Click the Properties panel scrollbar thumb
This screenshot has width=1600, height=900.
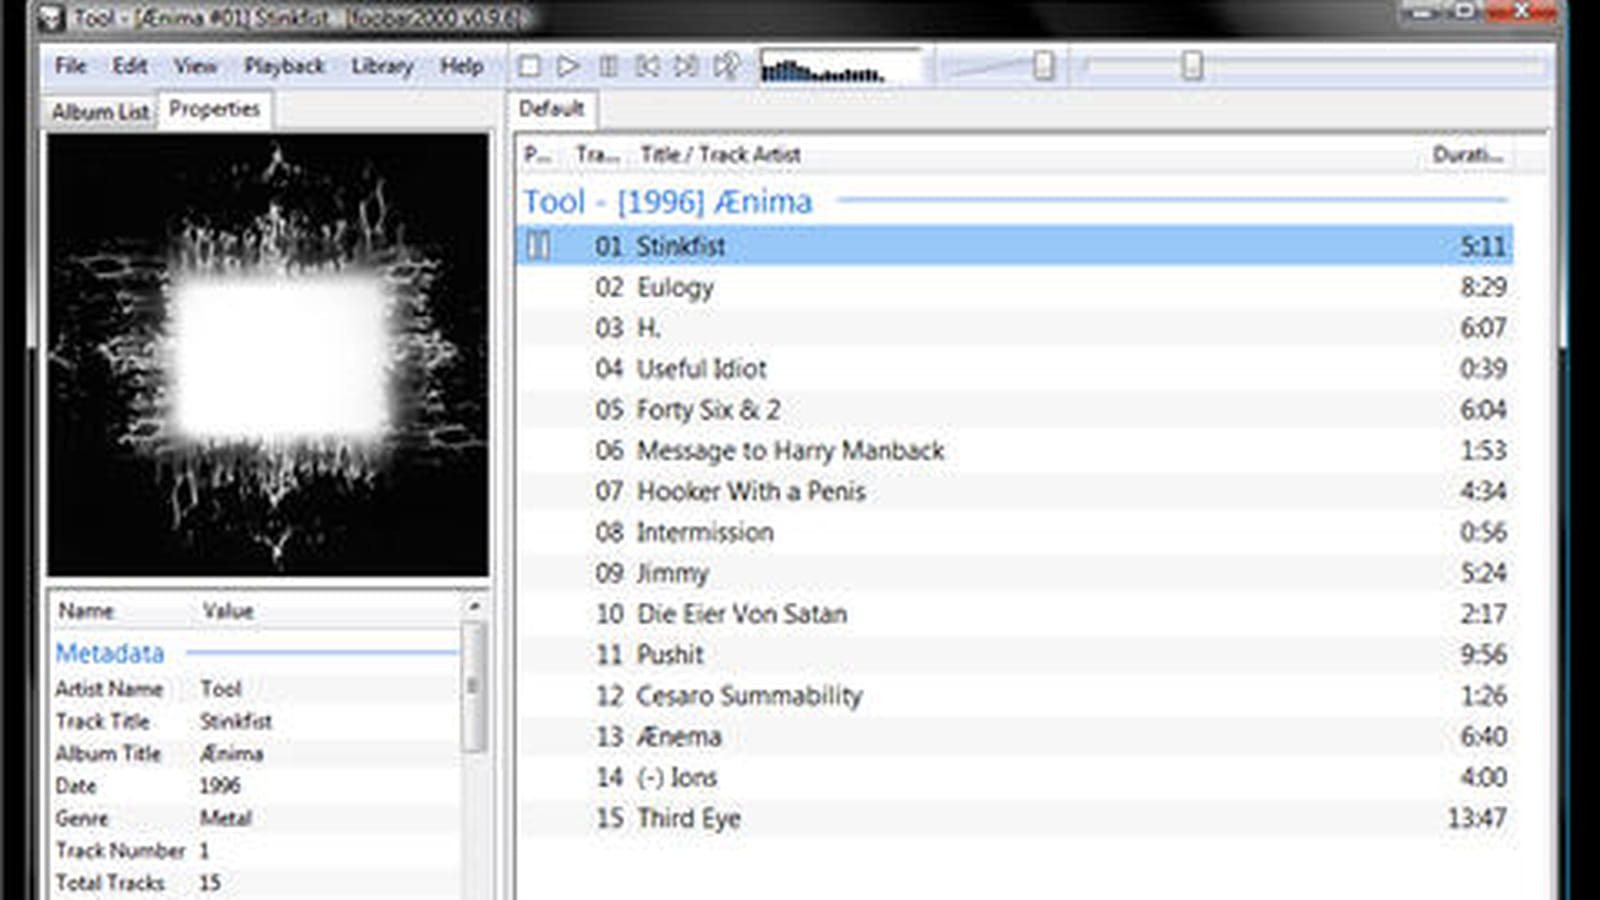pyautogui.click(x=474, y=686)
